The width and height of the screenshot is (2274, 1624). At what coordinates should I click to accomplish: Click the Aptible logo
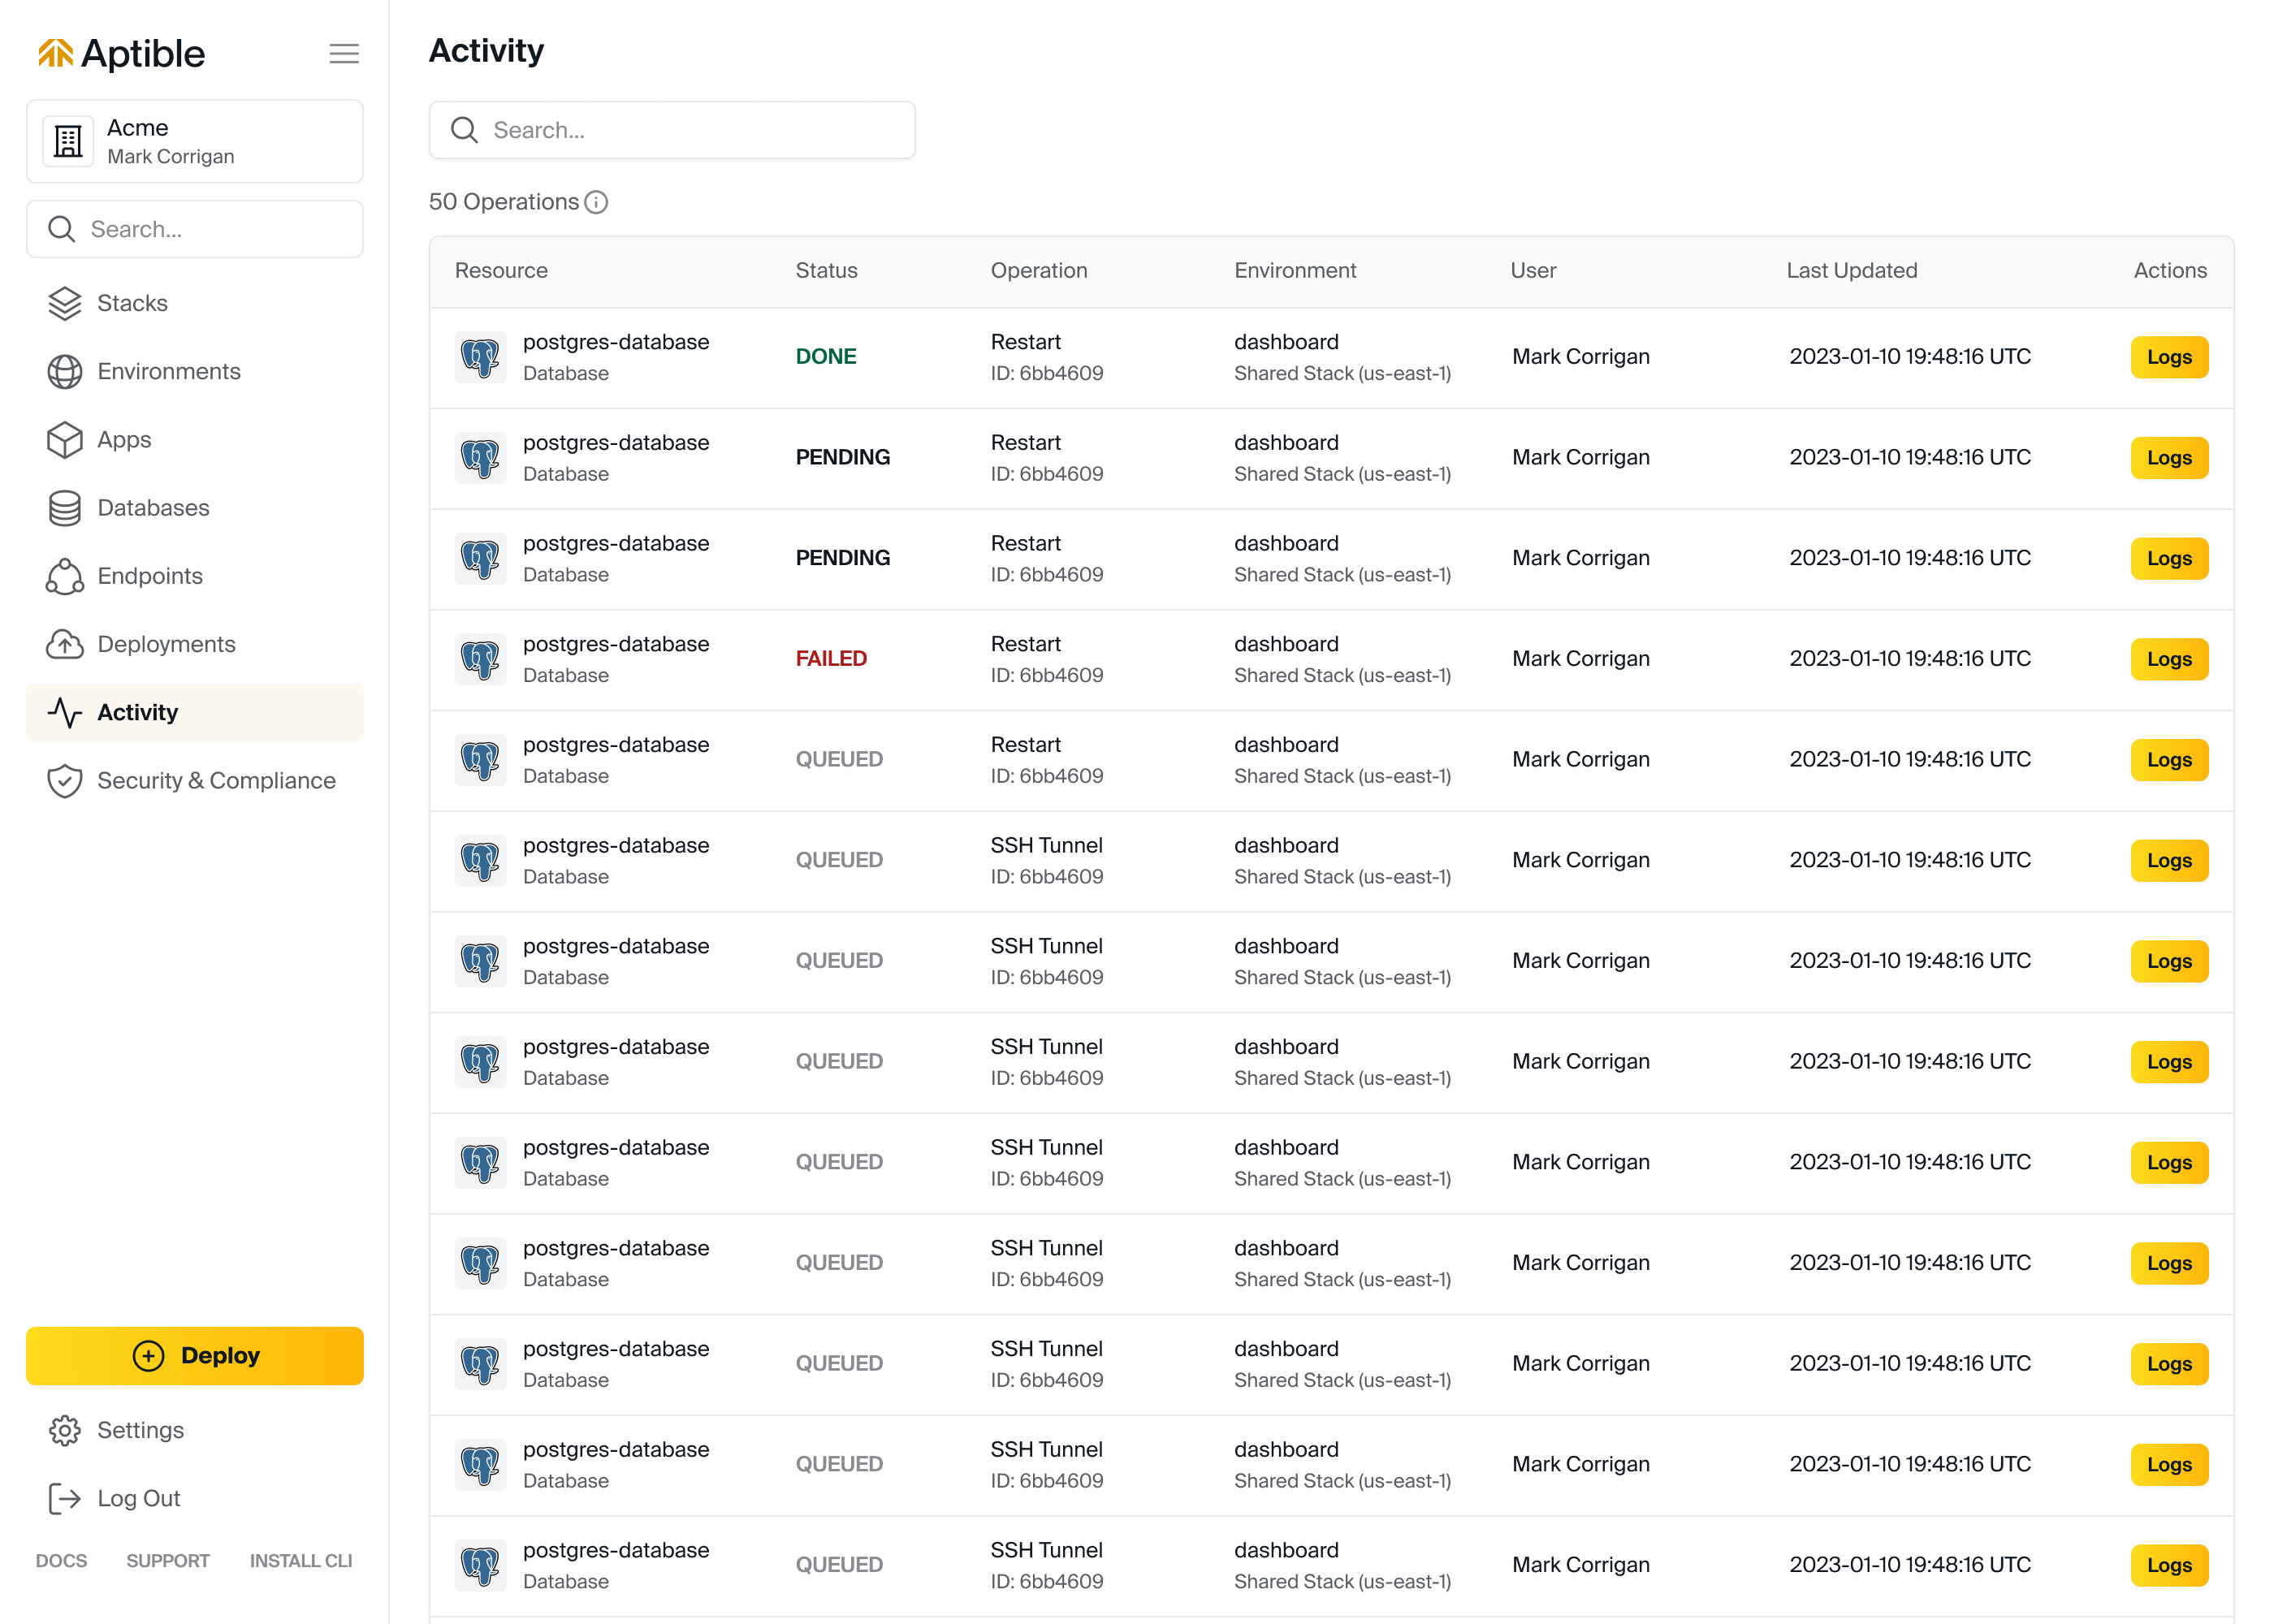click(x=120, y=53)
